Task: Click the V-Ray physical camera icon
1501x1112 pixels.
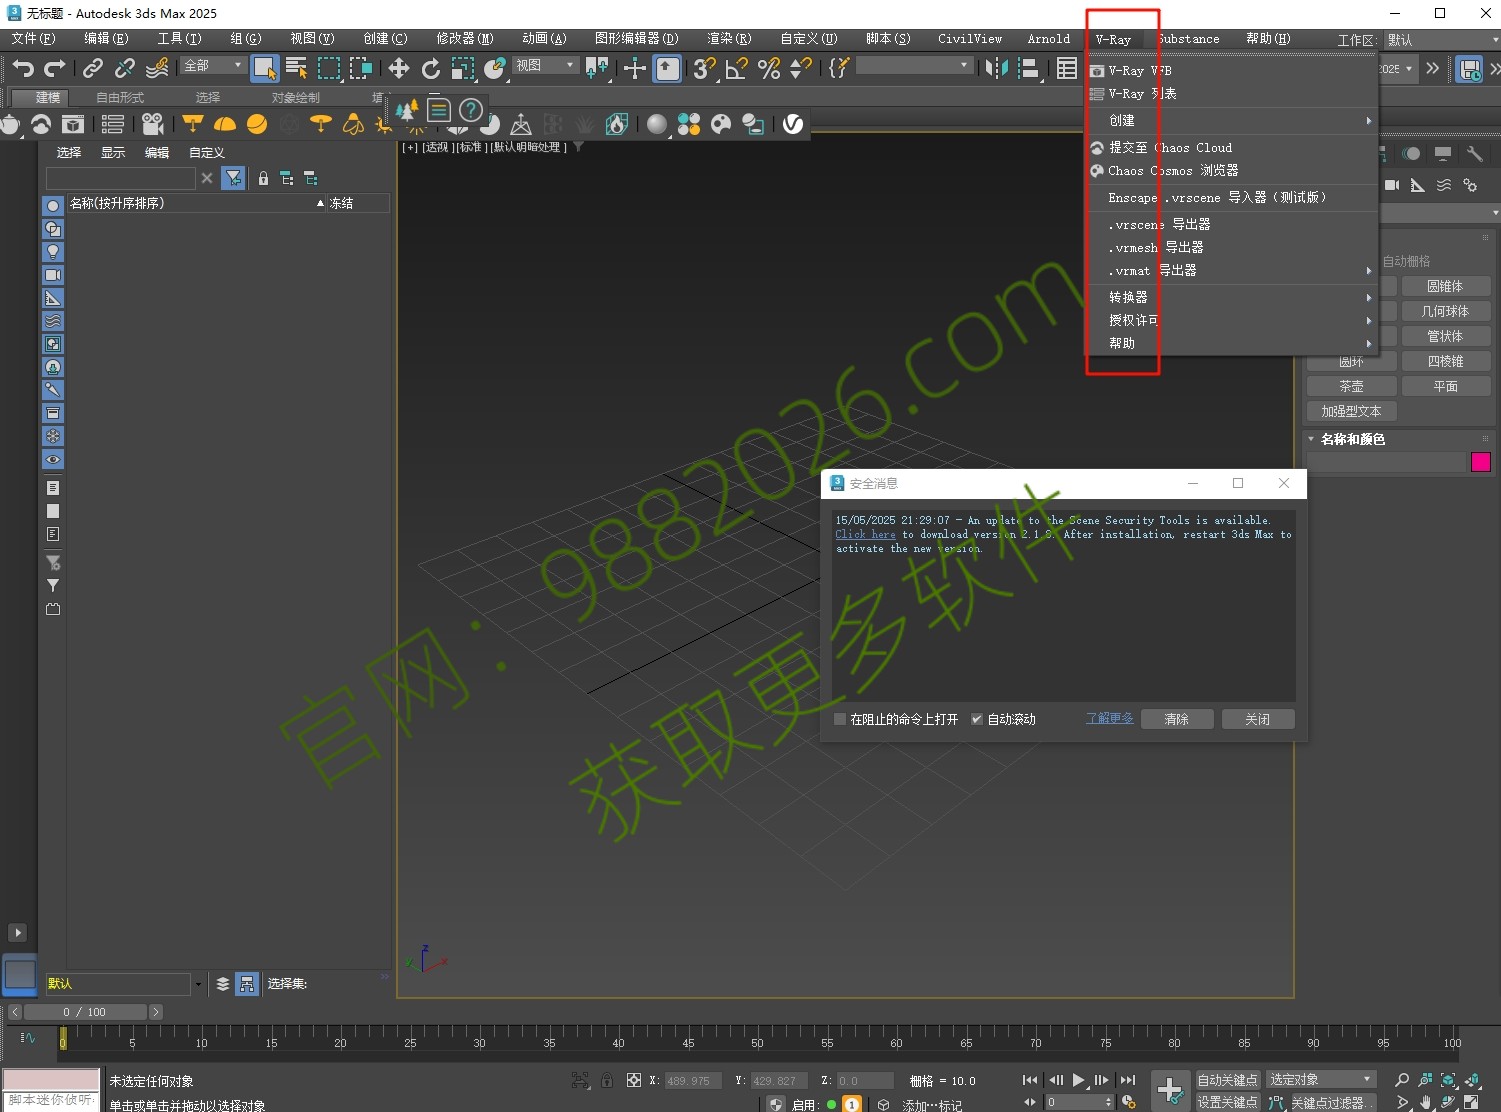Action: pos(152,124)
